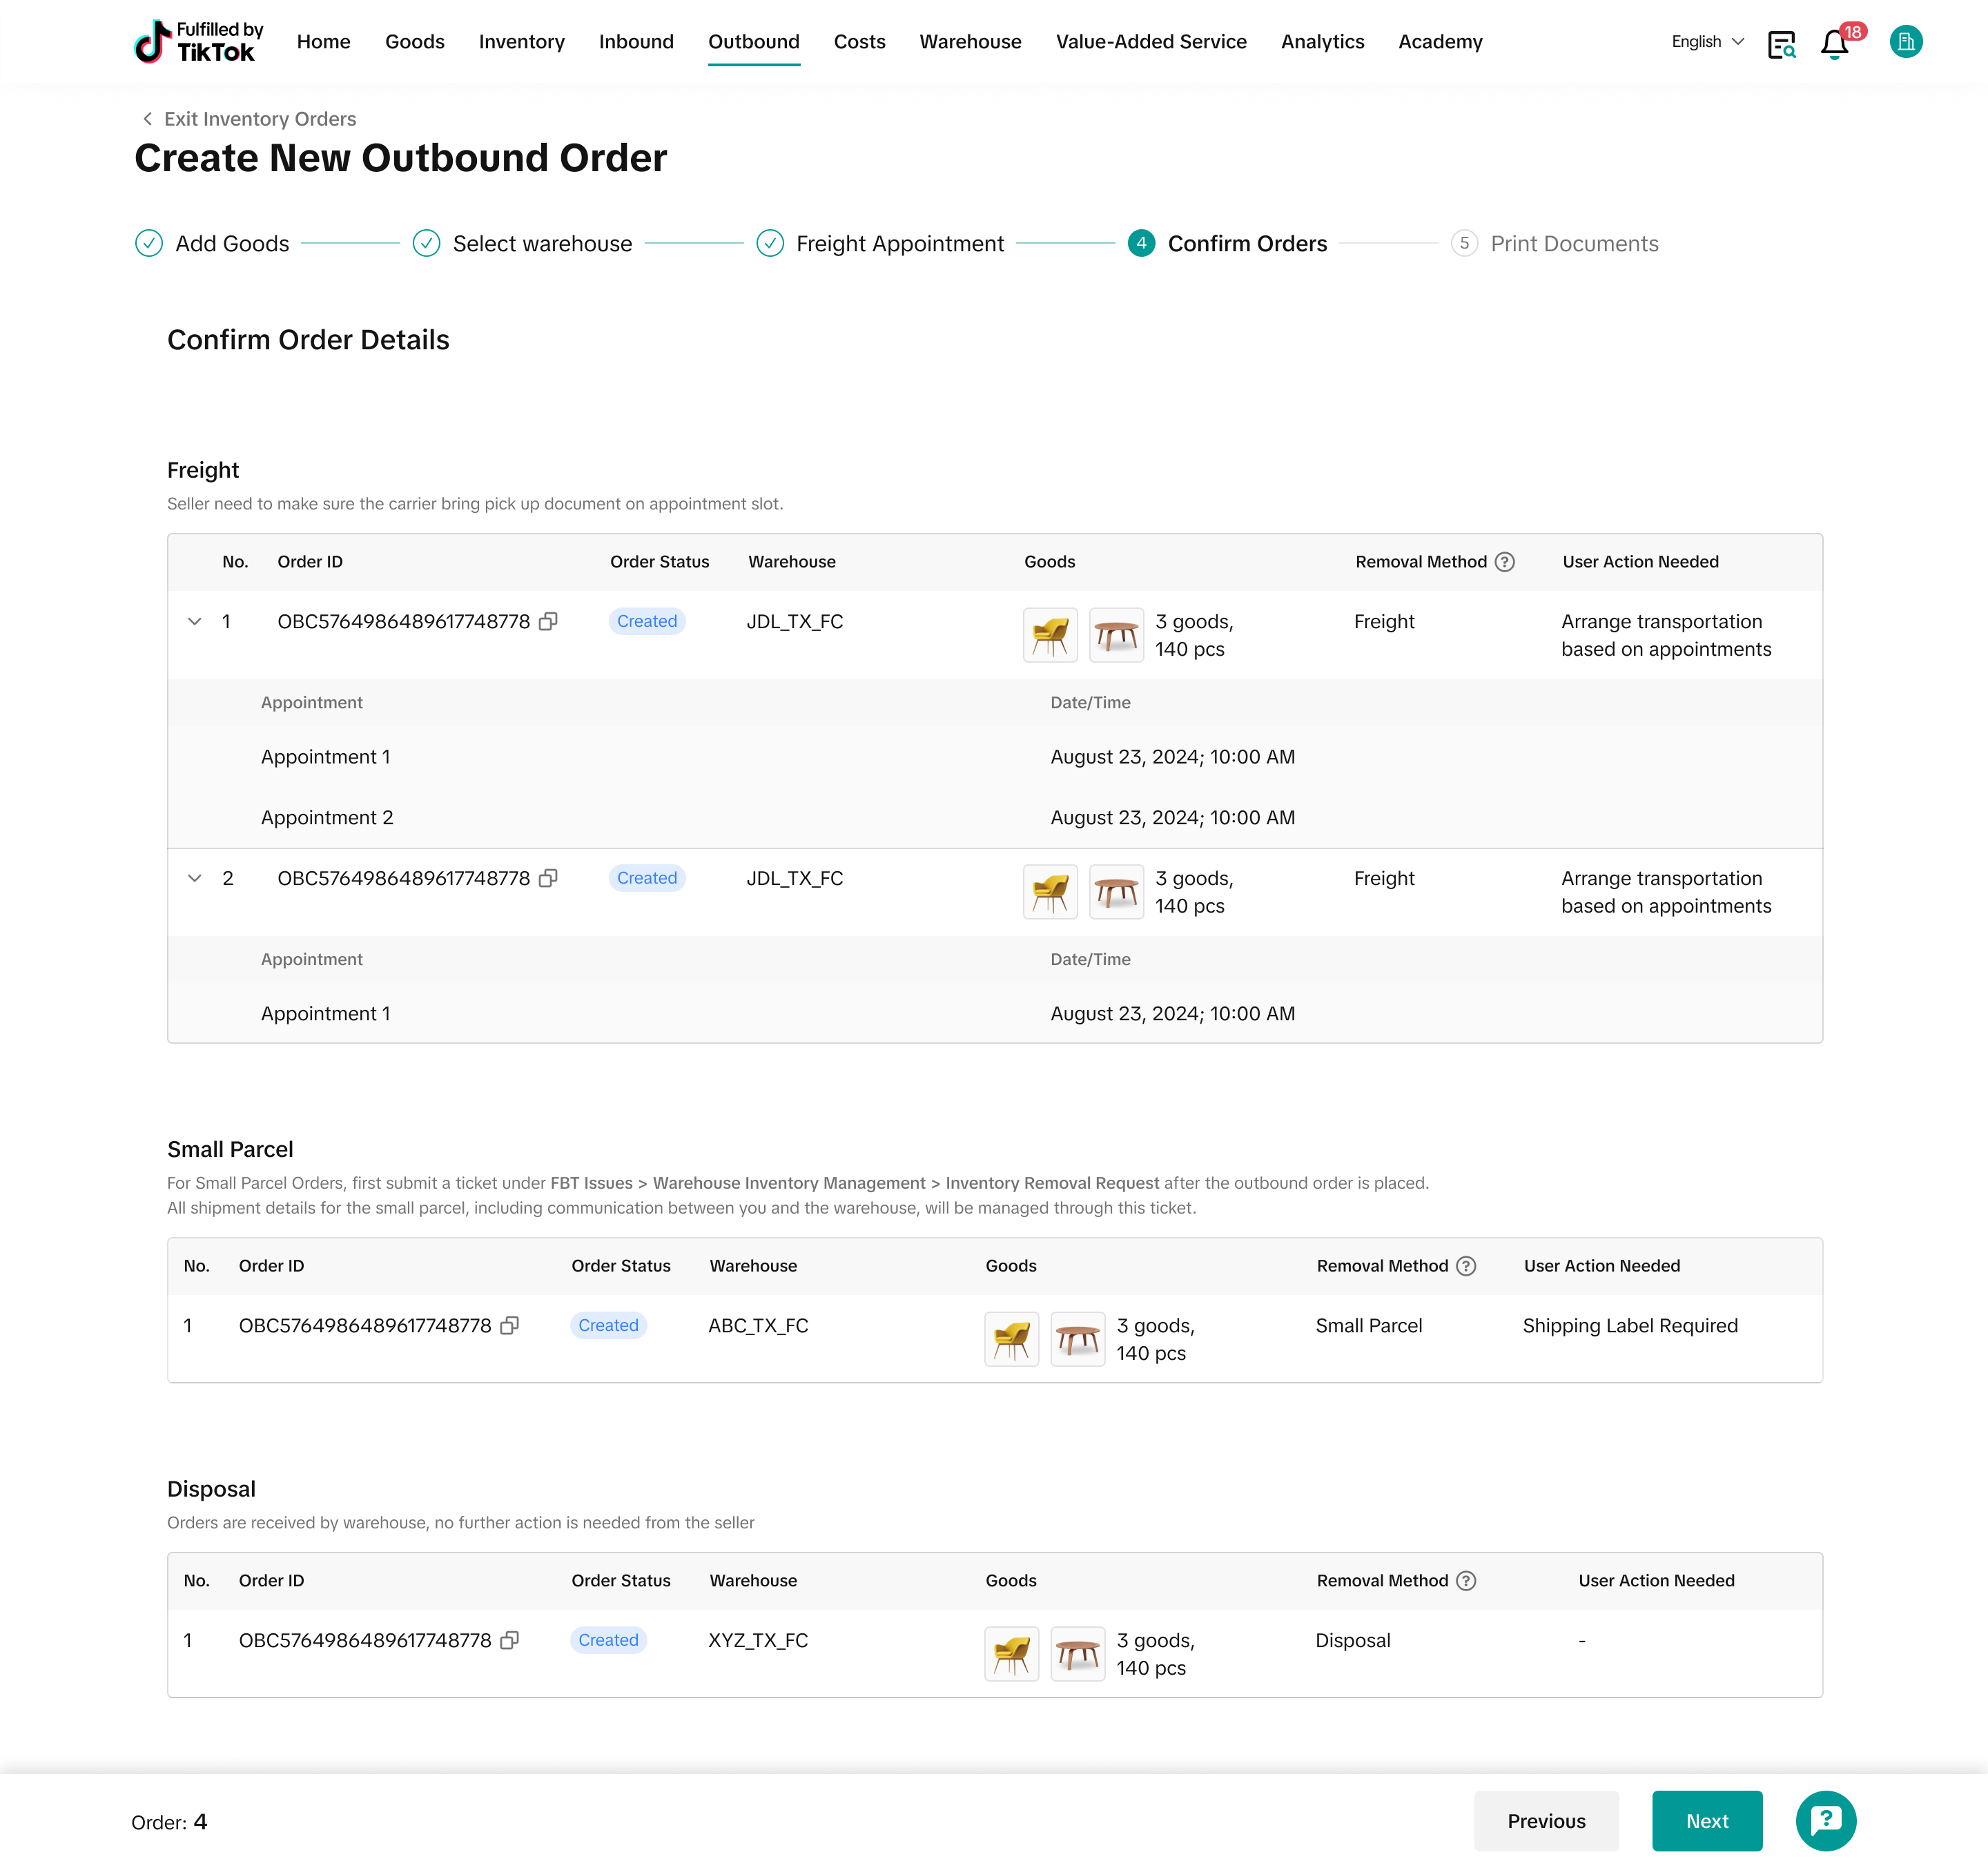
Task: Copy Order ID of first Freight order
Action: tap(548, 621)
